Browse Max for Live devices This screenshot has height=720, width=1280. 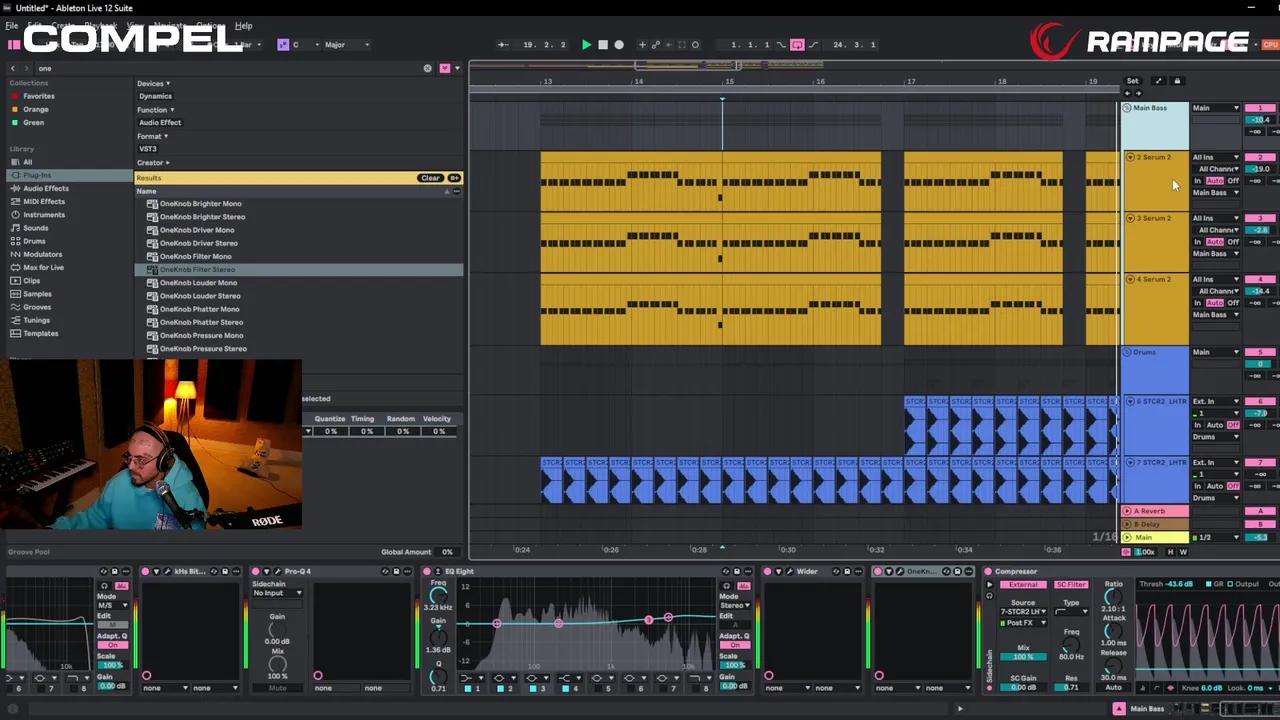click(43, 267)
